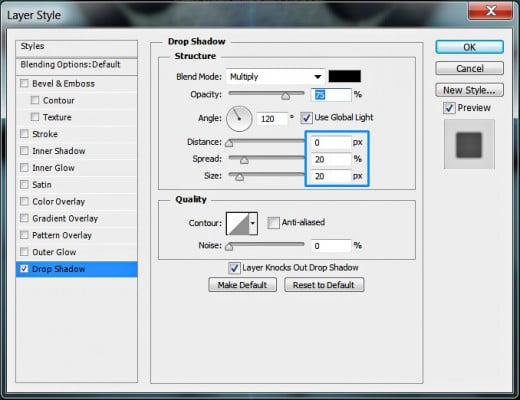Toggle the Preview checkbox
This screenshot has height=400, width=520.
pyautogui.click(x=449, y=108)
